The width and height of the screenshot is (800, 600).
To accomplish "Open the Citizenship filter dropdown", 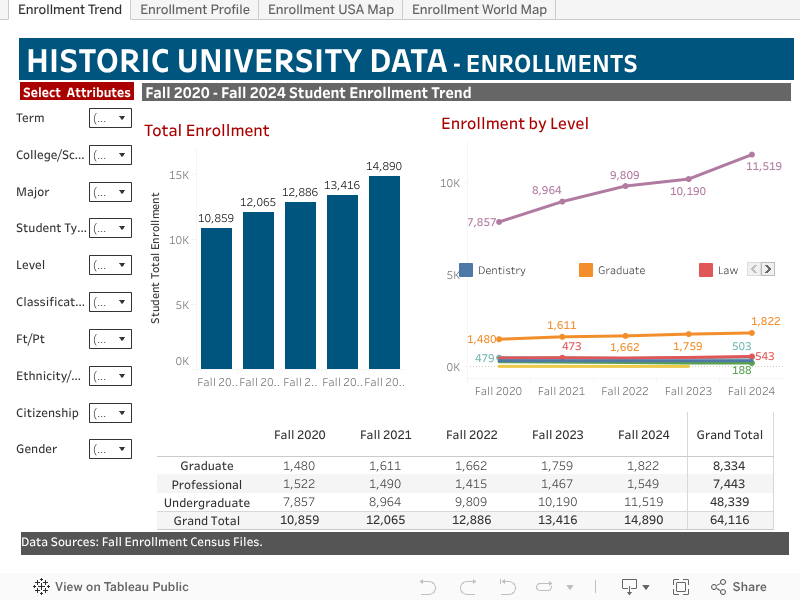I will (x=110, y=413).
